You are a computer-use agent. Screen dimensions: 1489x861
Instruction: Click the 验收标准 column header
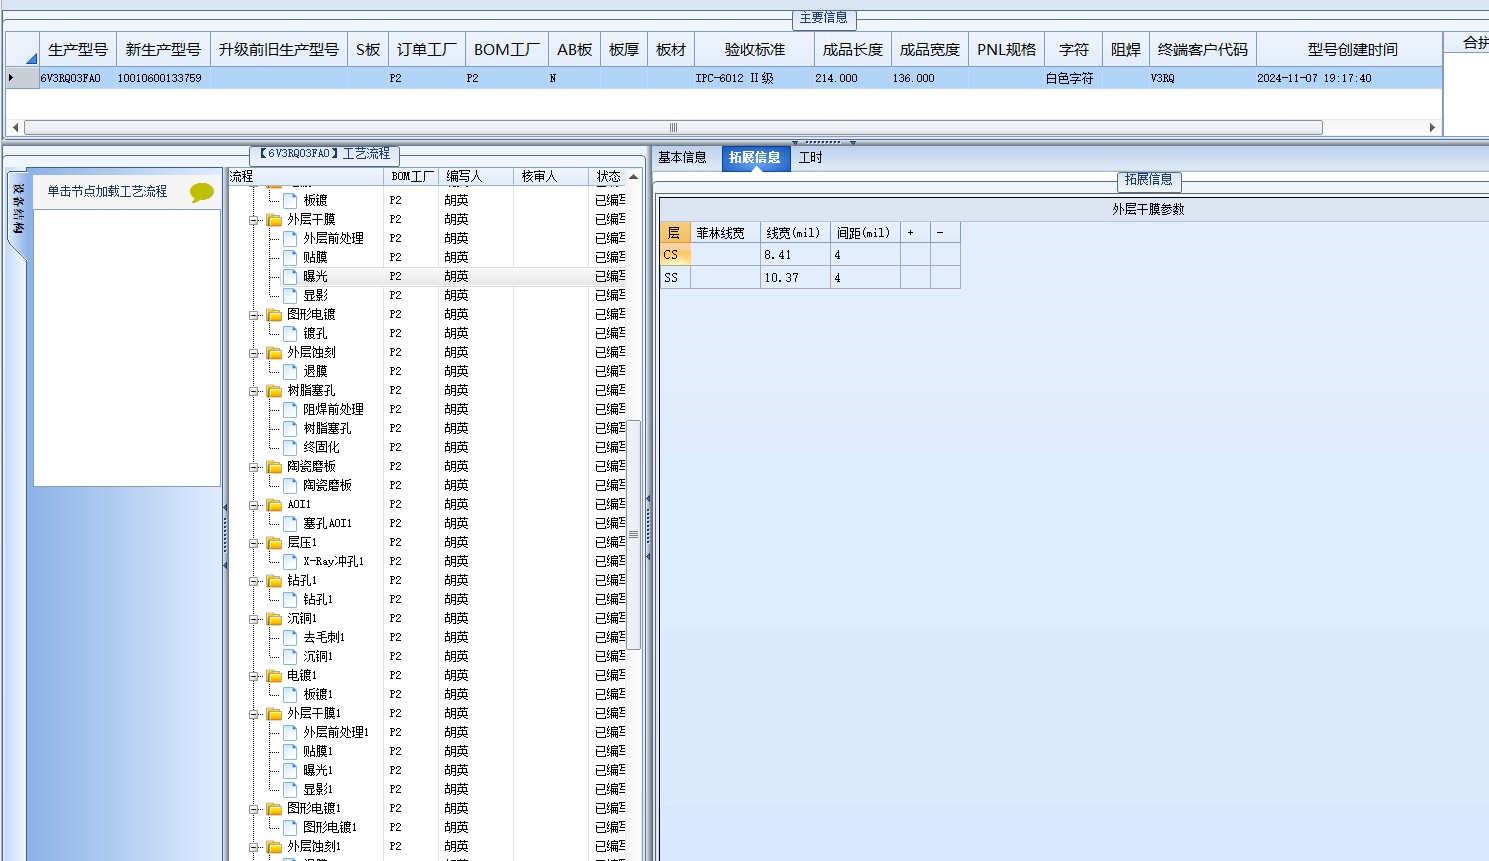[755, 49]
